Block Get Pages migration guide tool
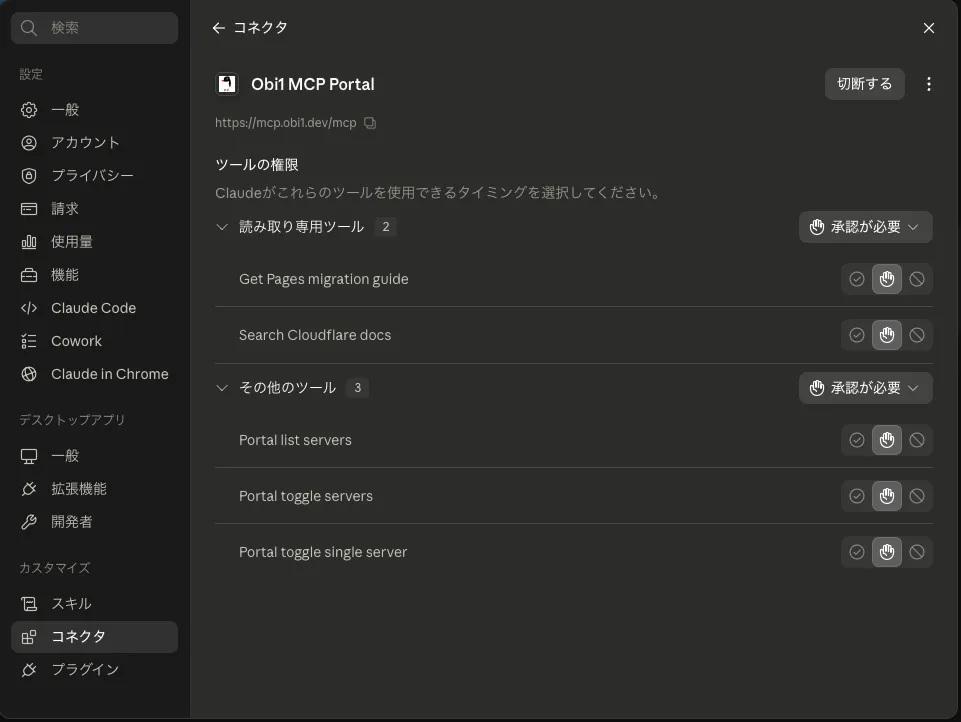 (917, 279)
